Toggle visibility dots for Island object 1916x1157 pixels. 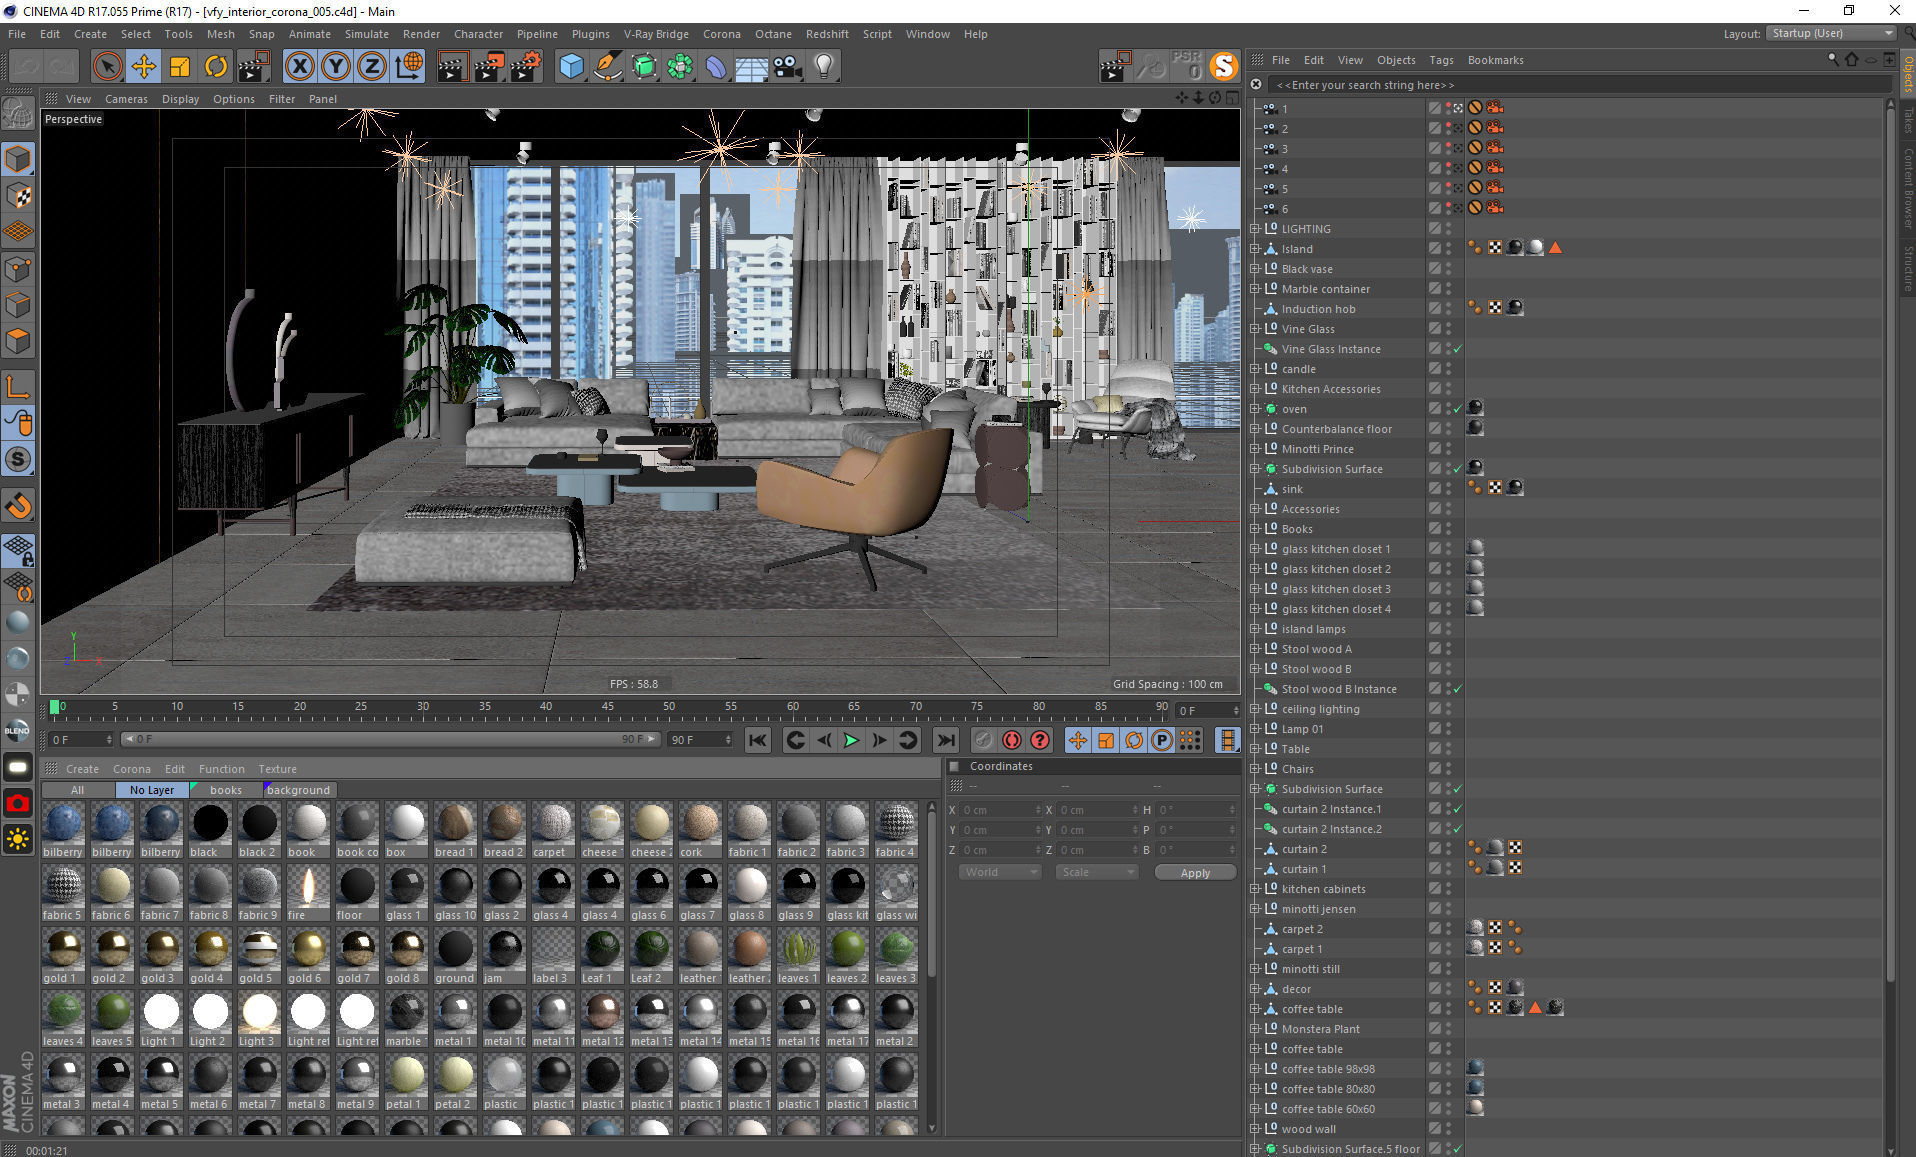tap(1448, 249)
